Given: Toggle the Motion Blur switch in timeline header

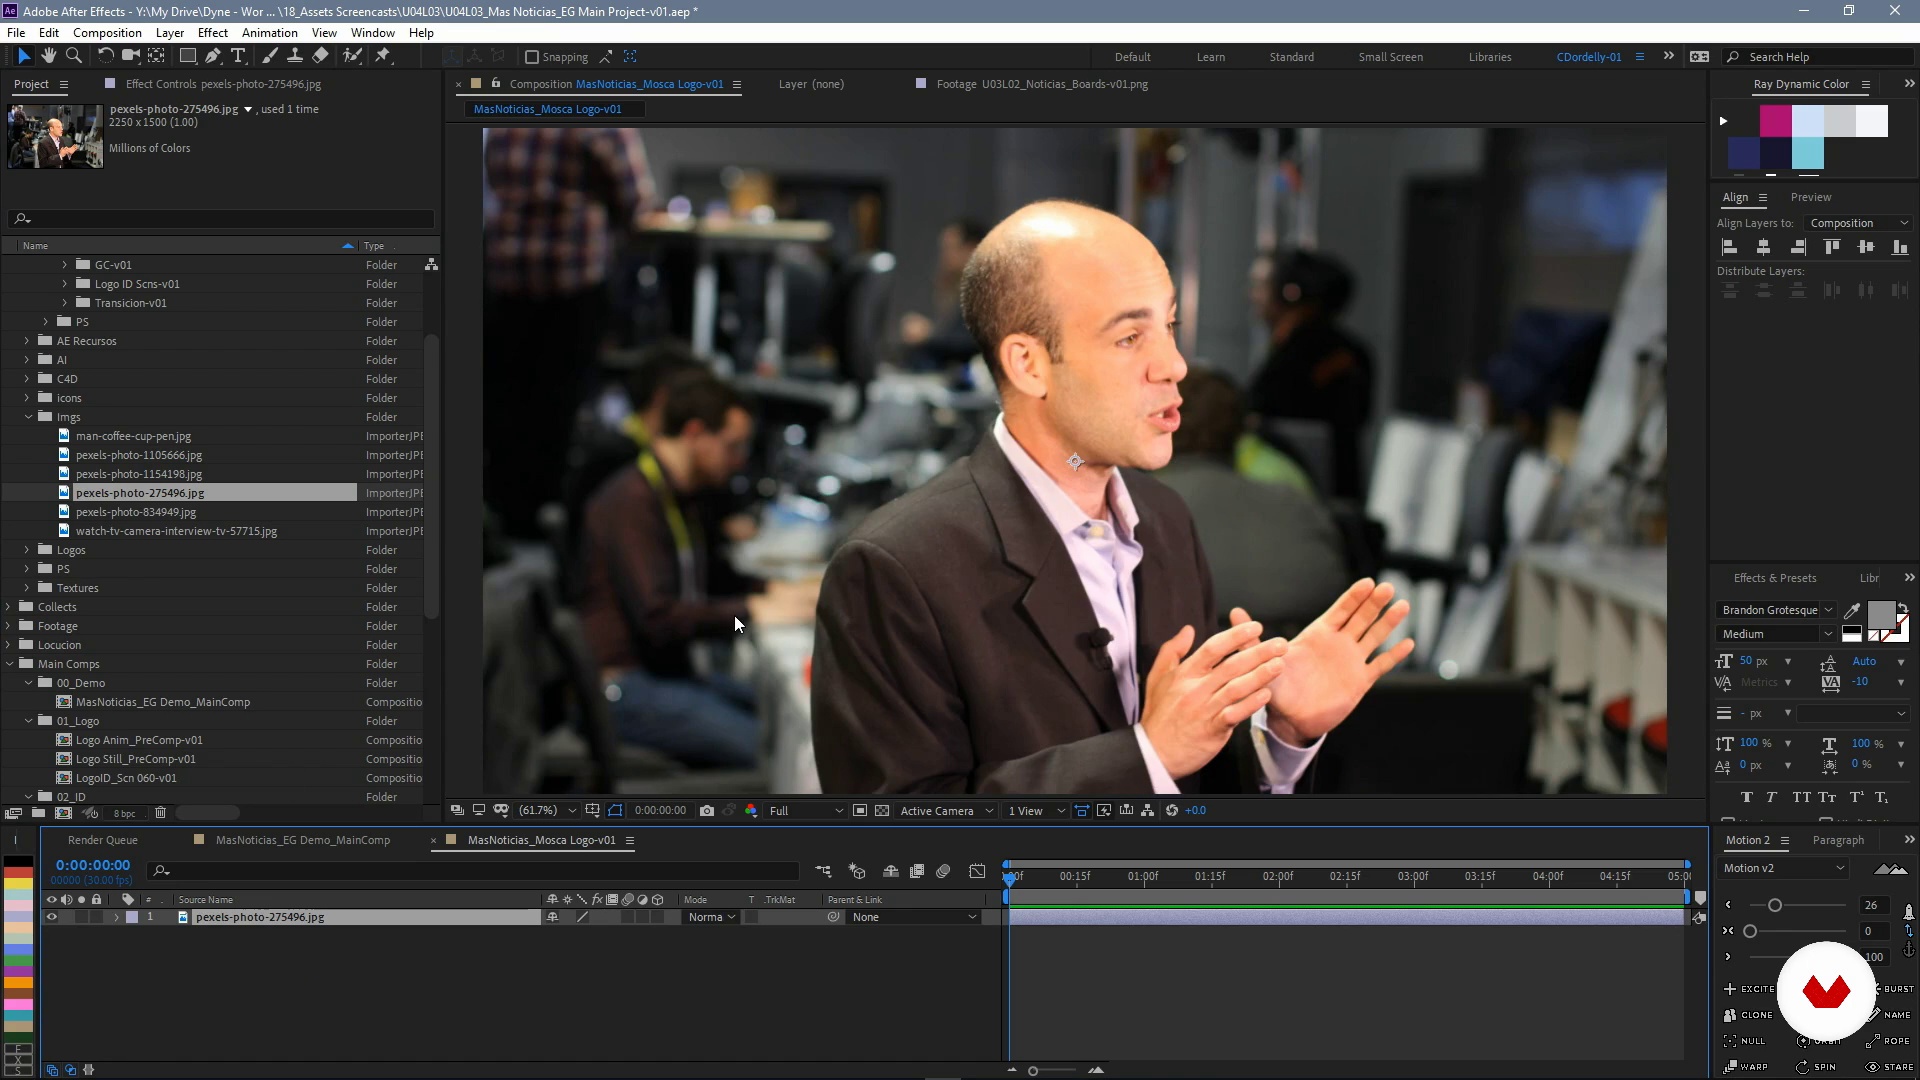Looking at the screenshot, I should (x=943, y=871).
